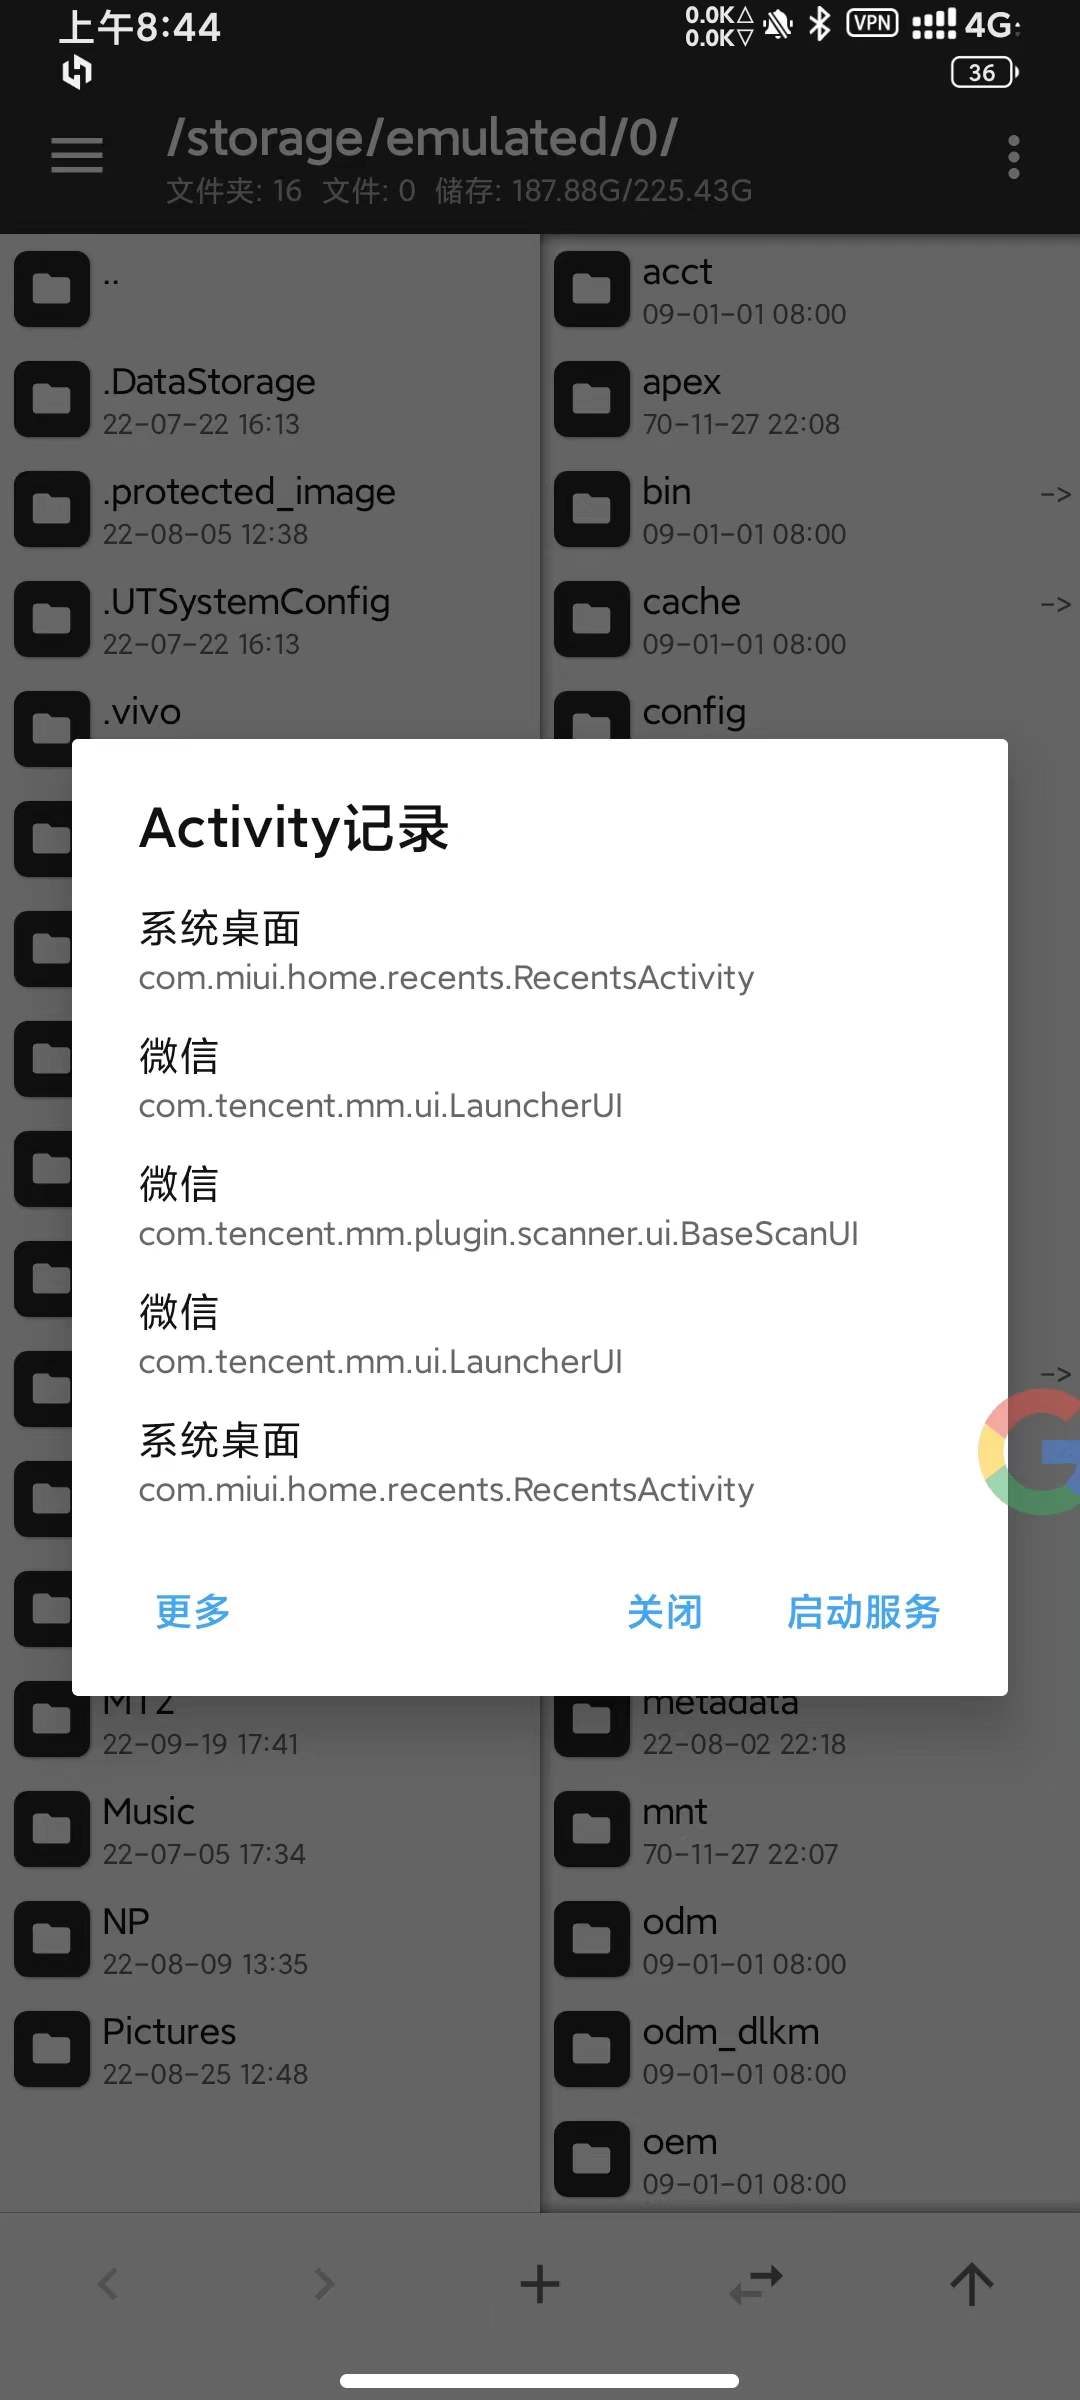Open the three-dot overflow menu

coord(1014,157)
